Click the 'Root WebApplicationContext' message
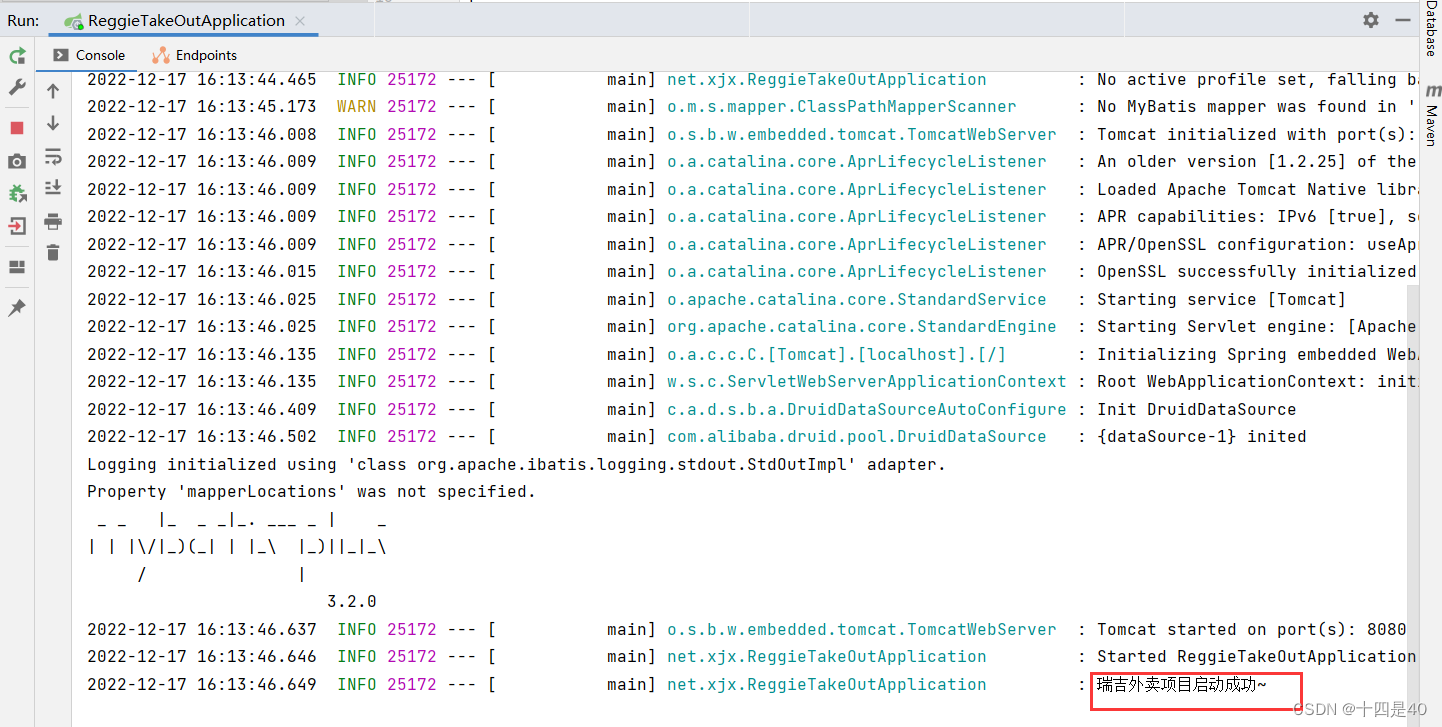 pos(1257,382)
